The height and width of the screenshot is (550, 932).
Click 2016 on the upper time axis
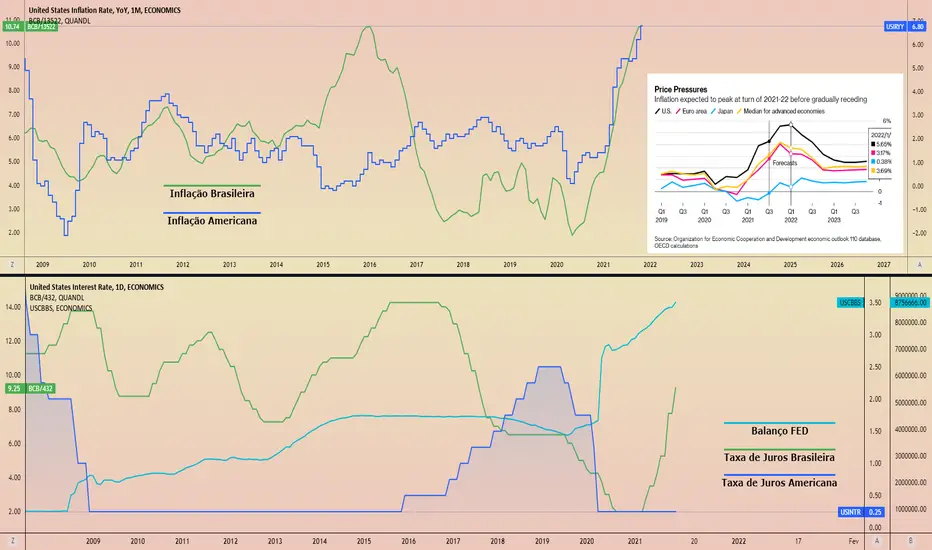[370, 265]
